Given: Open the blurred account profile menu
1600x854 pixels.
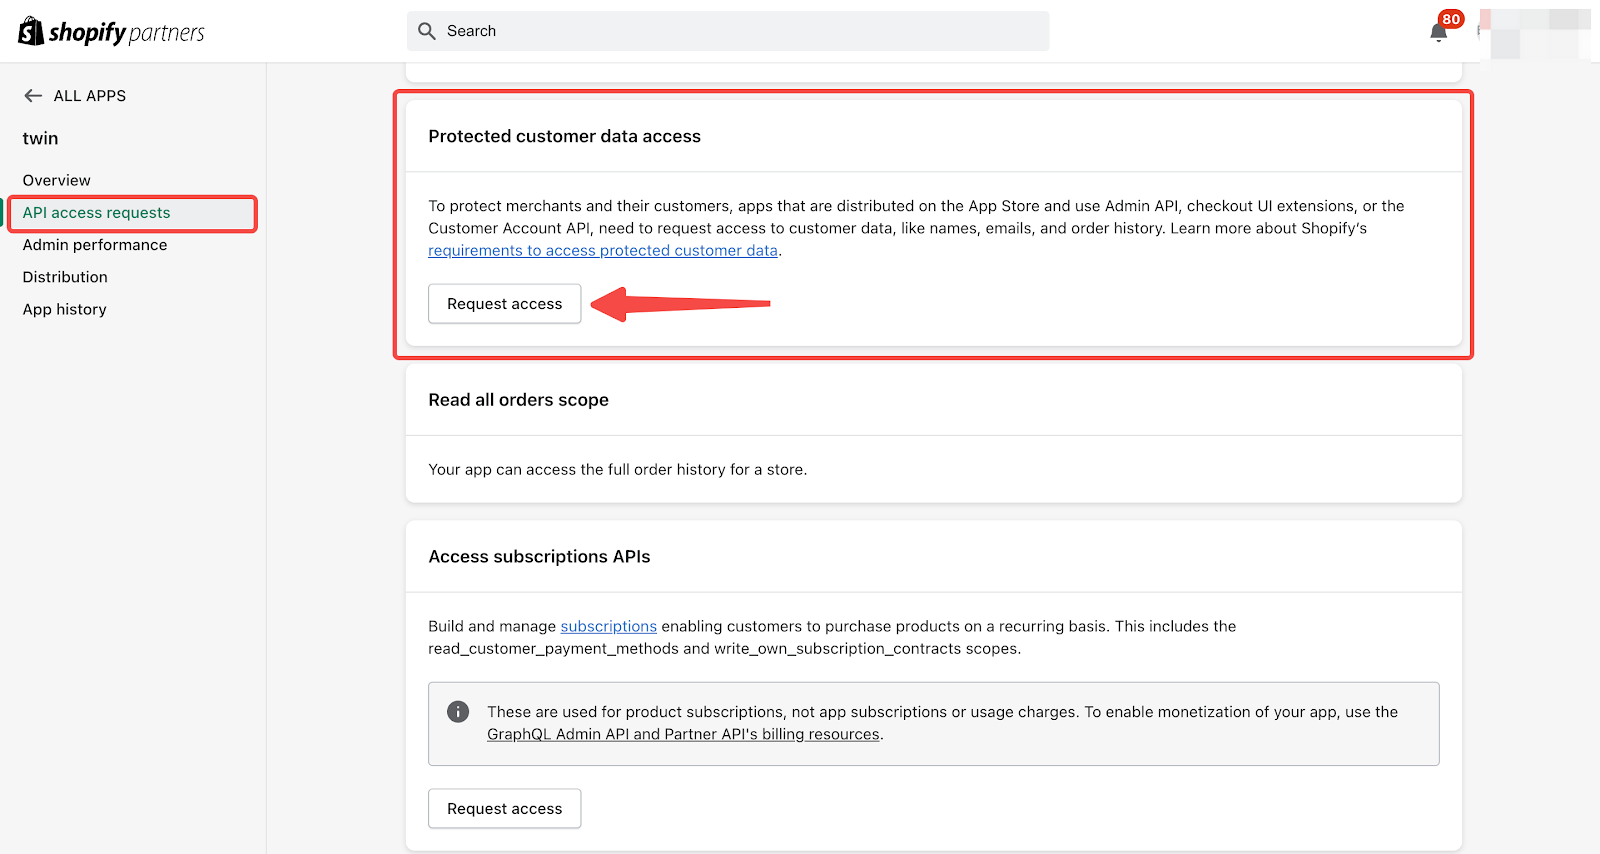Looking at the screenshot, I should pyautogui.click(x=1534, y=33).
